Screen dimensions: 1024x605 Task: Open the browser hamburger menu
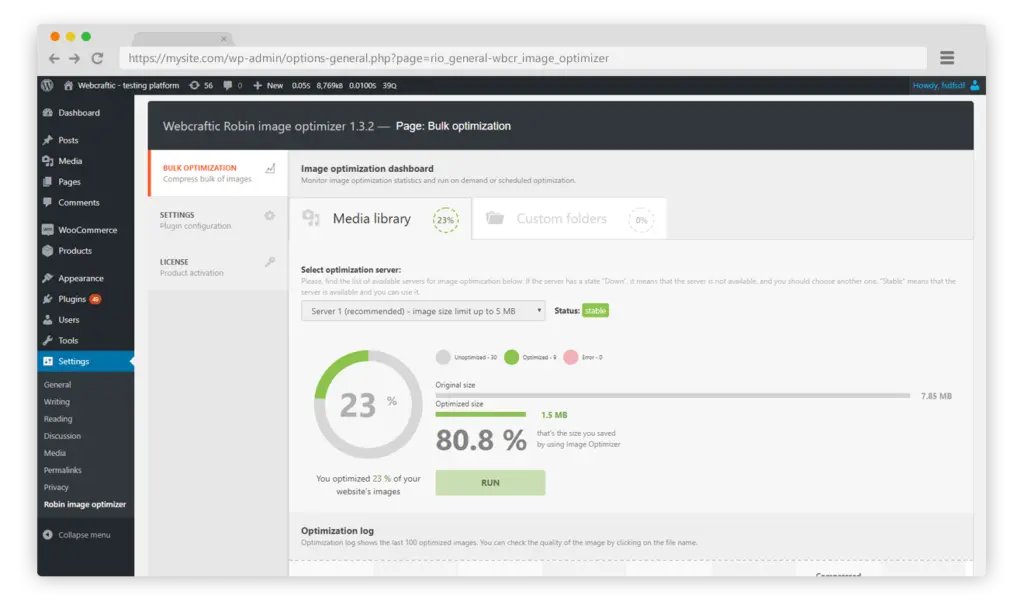click(x=946, y=57)
